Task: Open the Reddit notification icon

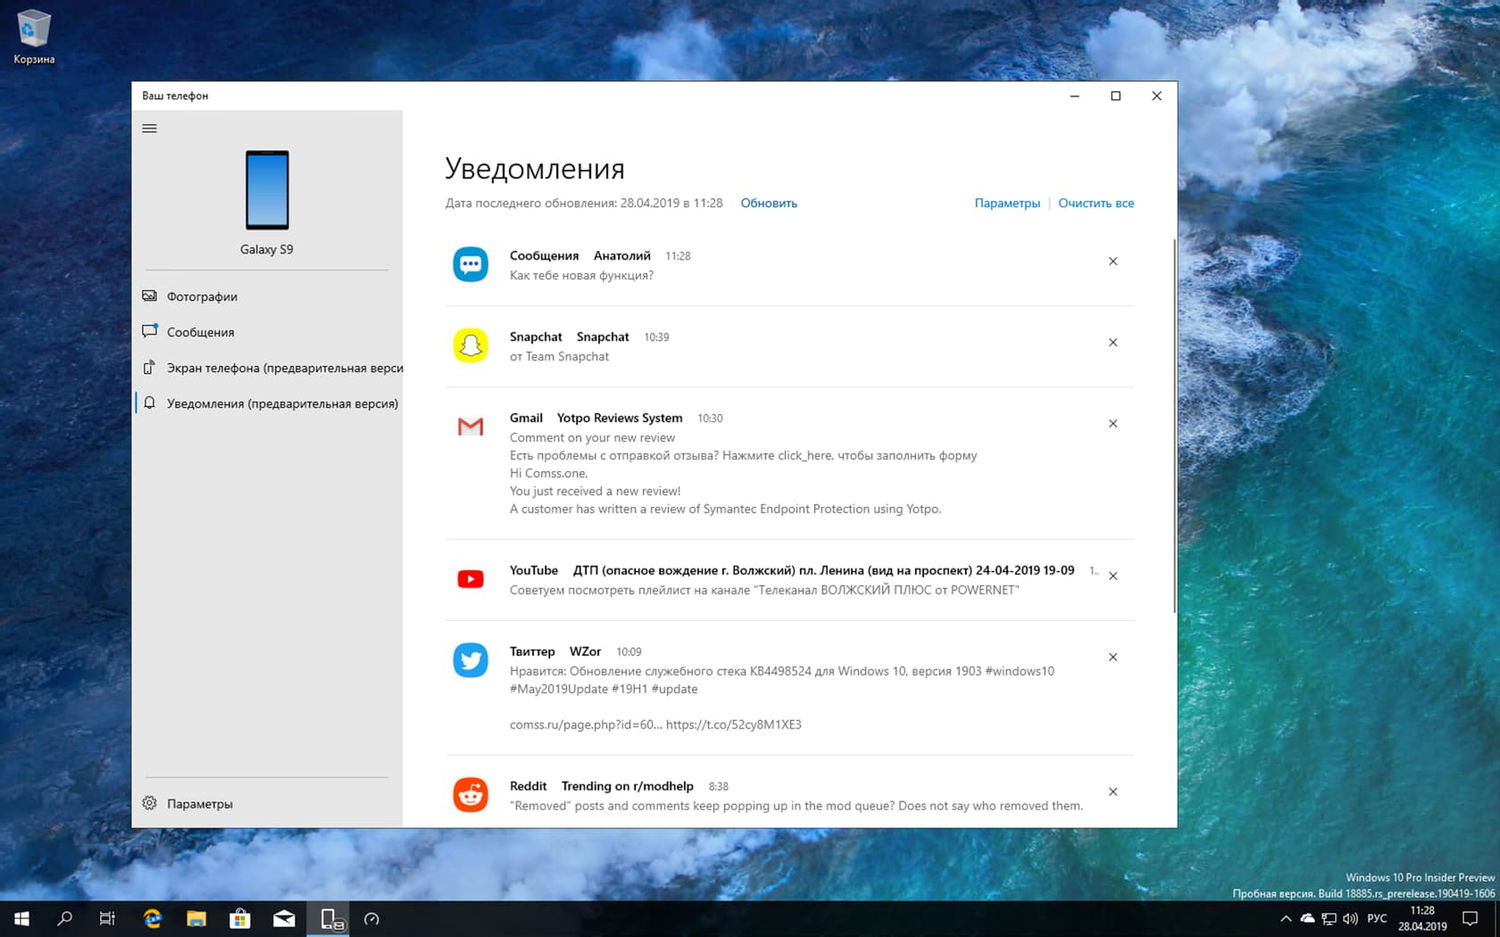Action: (x=470, y=794)
